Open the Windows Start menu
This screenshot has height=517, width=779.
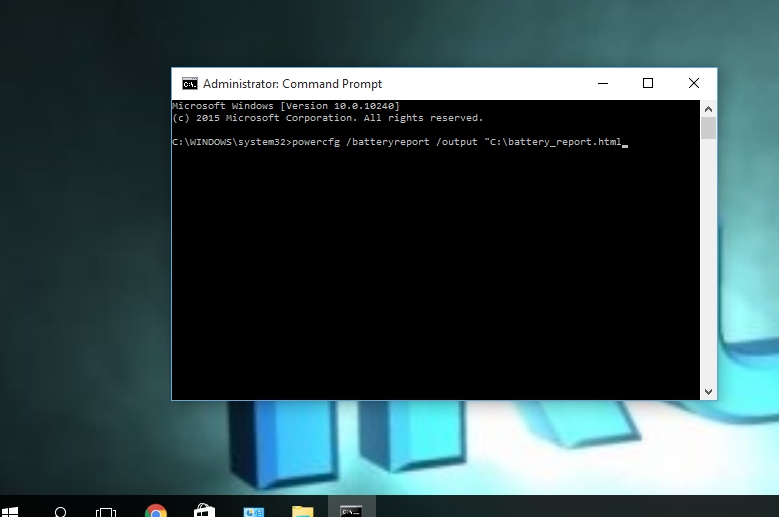[x=10, y=511]
